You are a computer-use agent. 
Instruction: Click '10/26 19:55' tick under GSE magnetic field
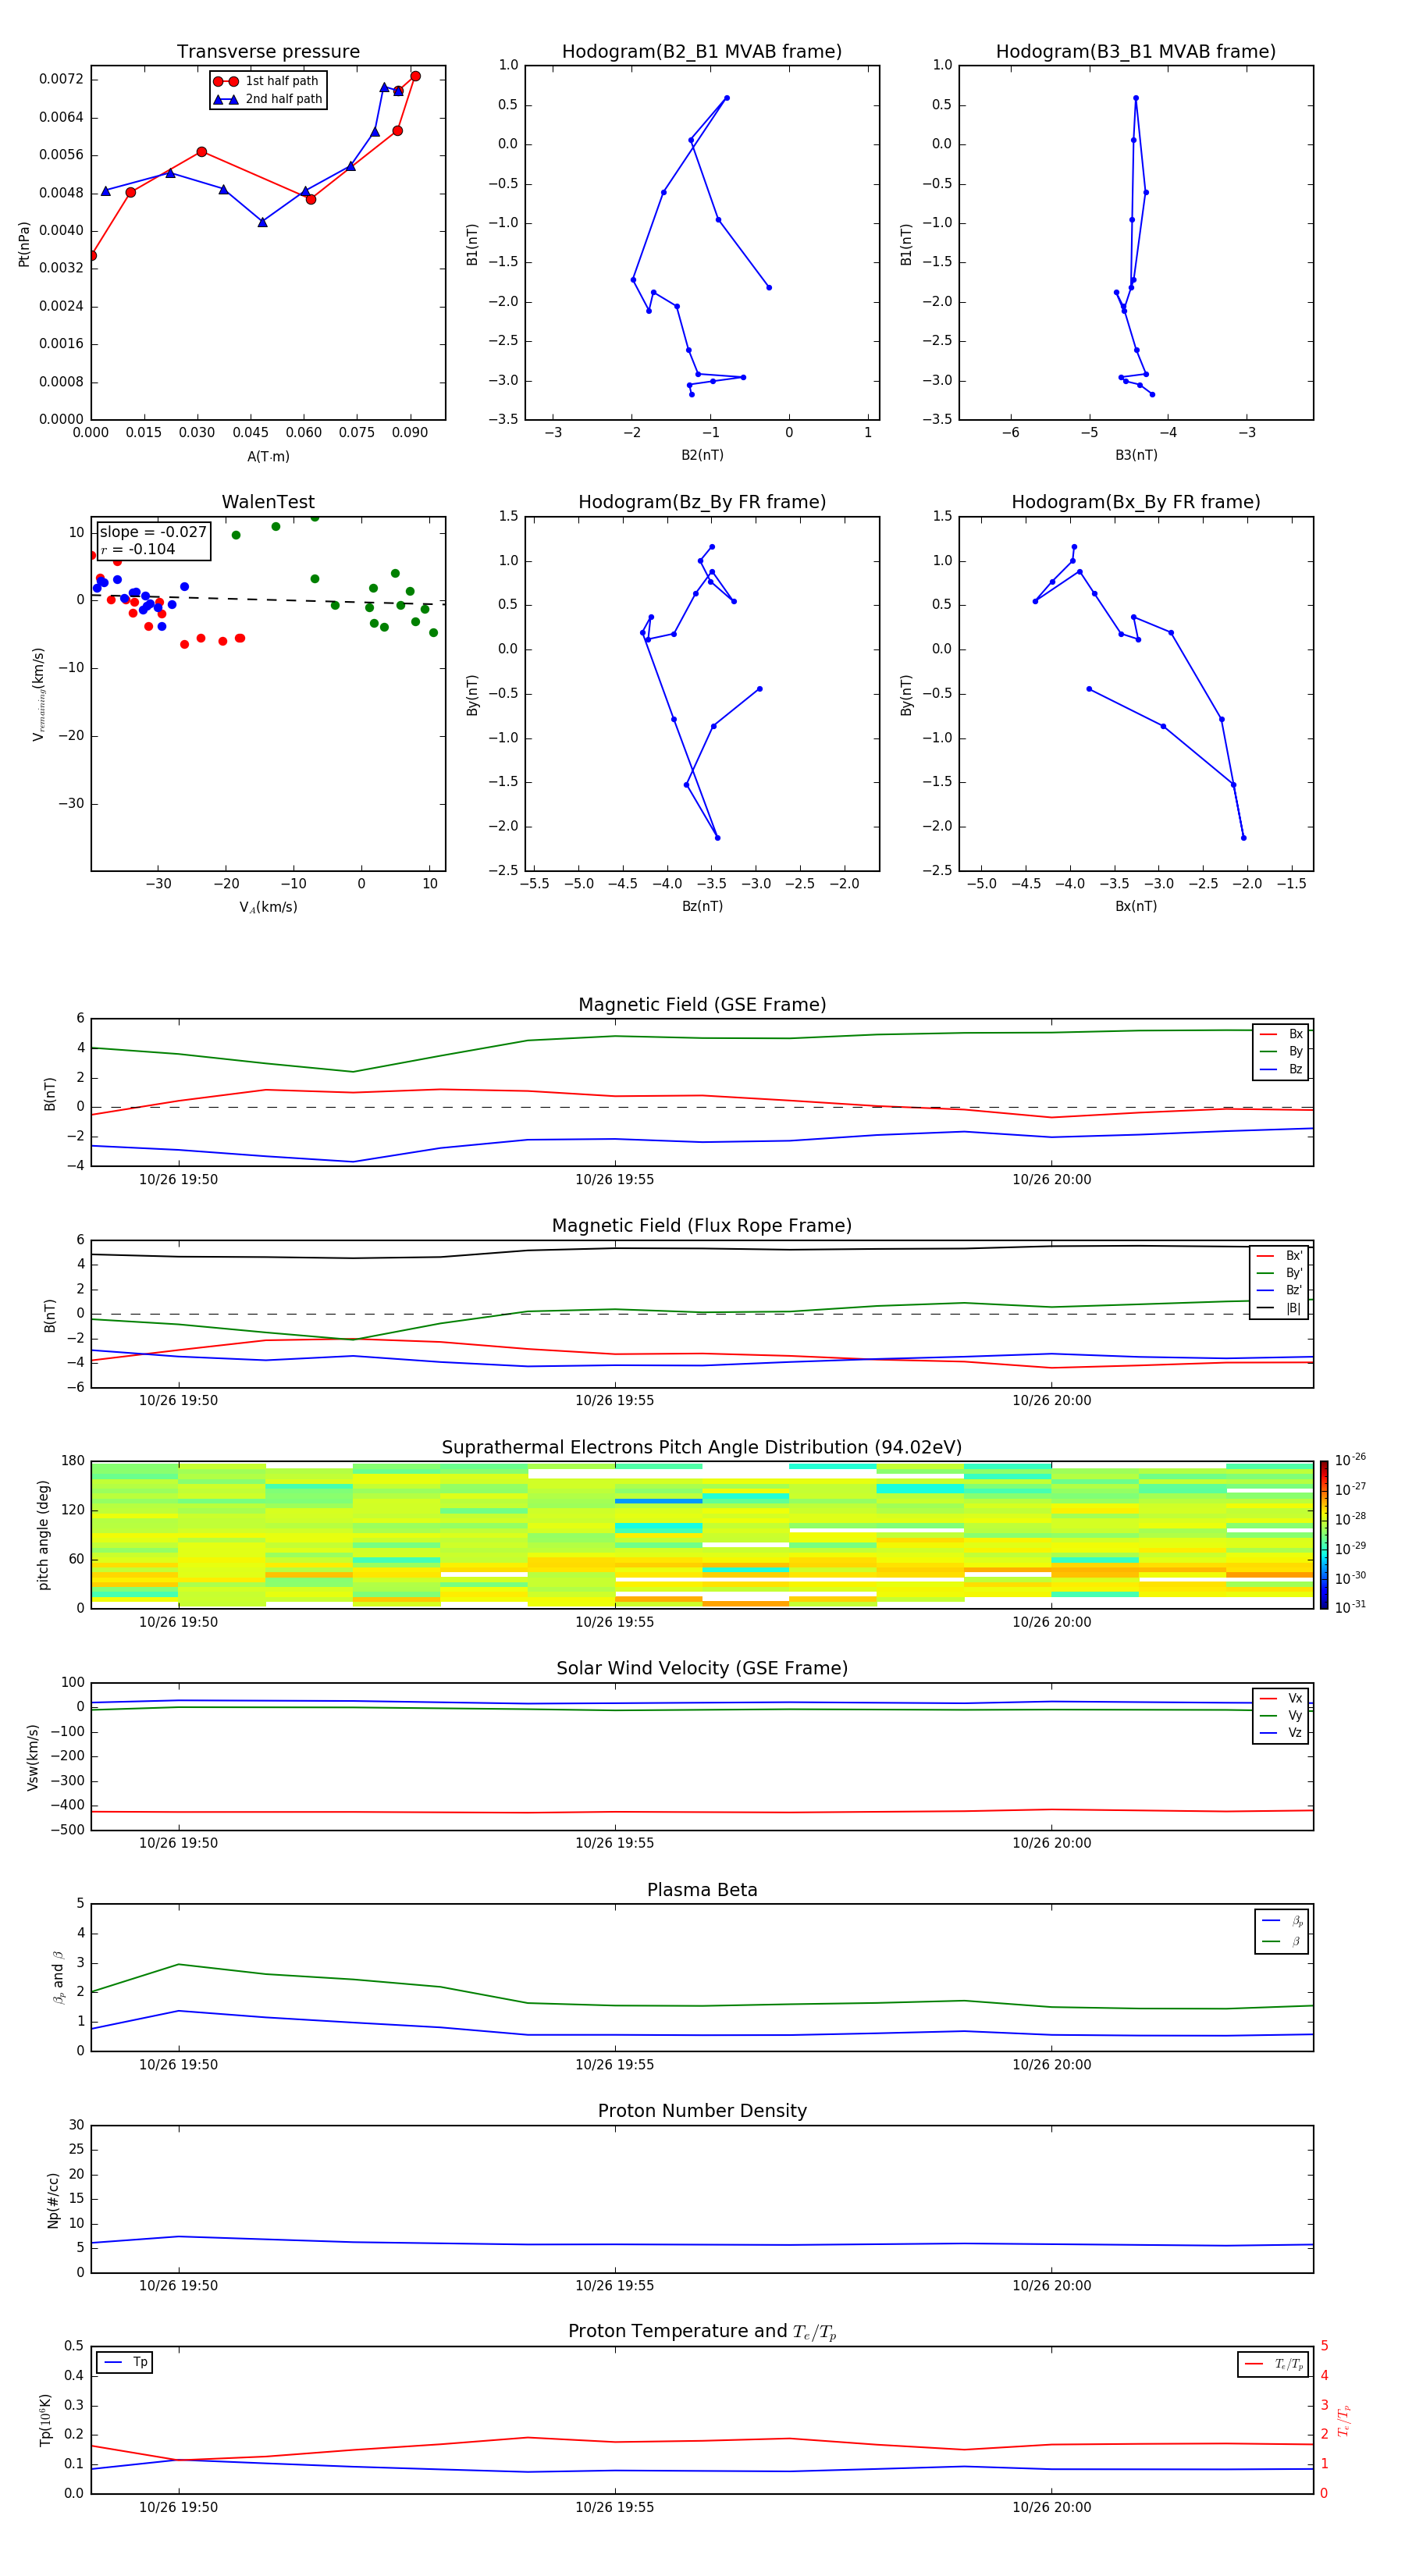click(614, 1180)
